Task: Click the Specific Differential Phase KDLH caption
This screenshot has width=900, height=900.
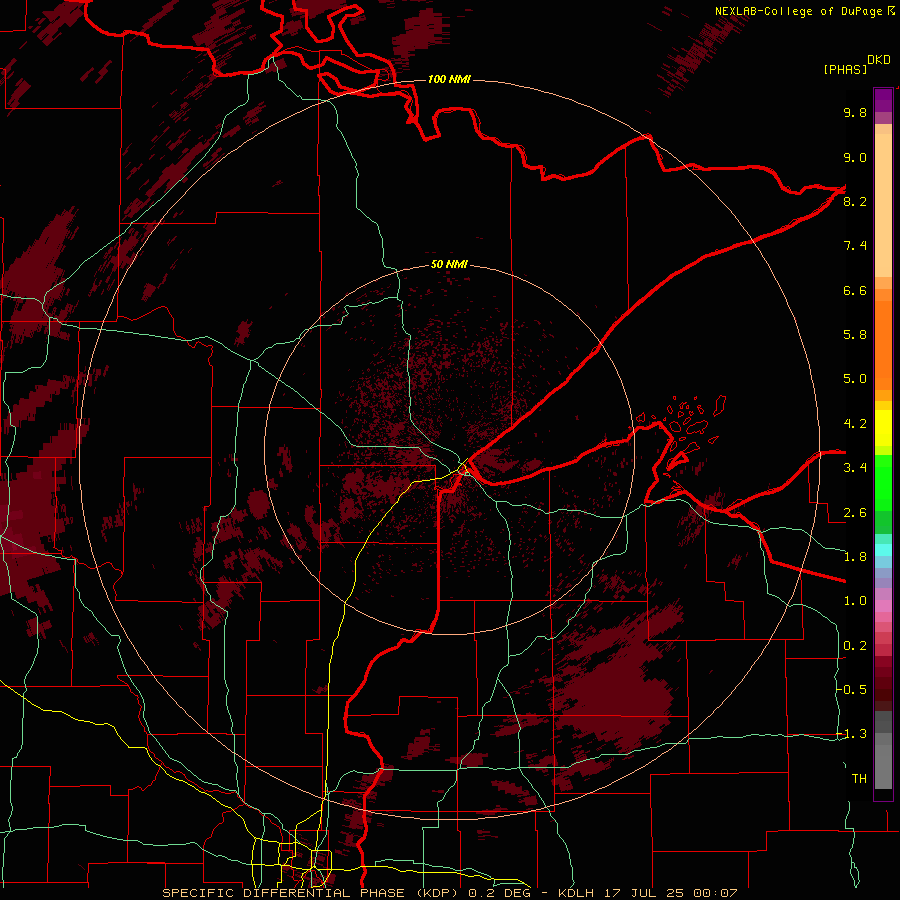Action: 449,893
